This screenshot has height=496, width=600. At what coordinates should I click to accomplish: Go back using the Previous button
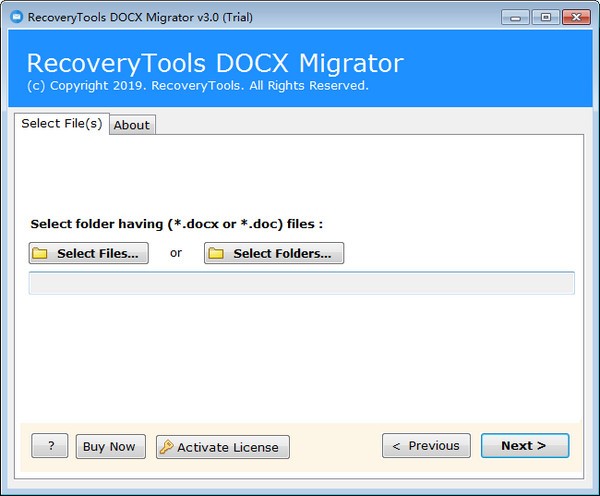pyautogui.click(x=426, y=446)
